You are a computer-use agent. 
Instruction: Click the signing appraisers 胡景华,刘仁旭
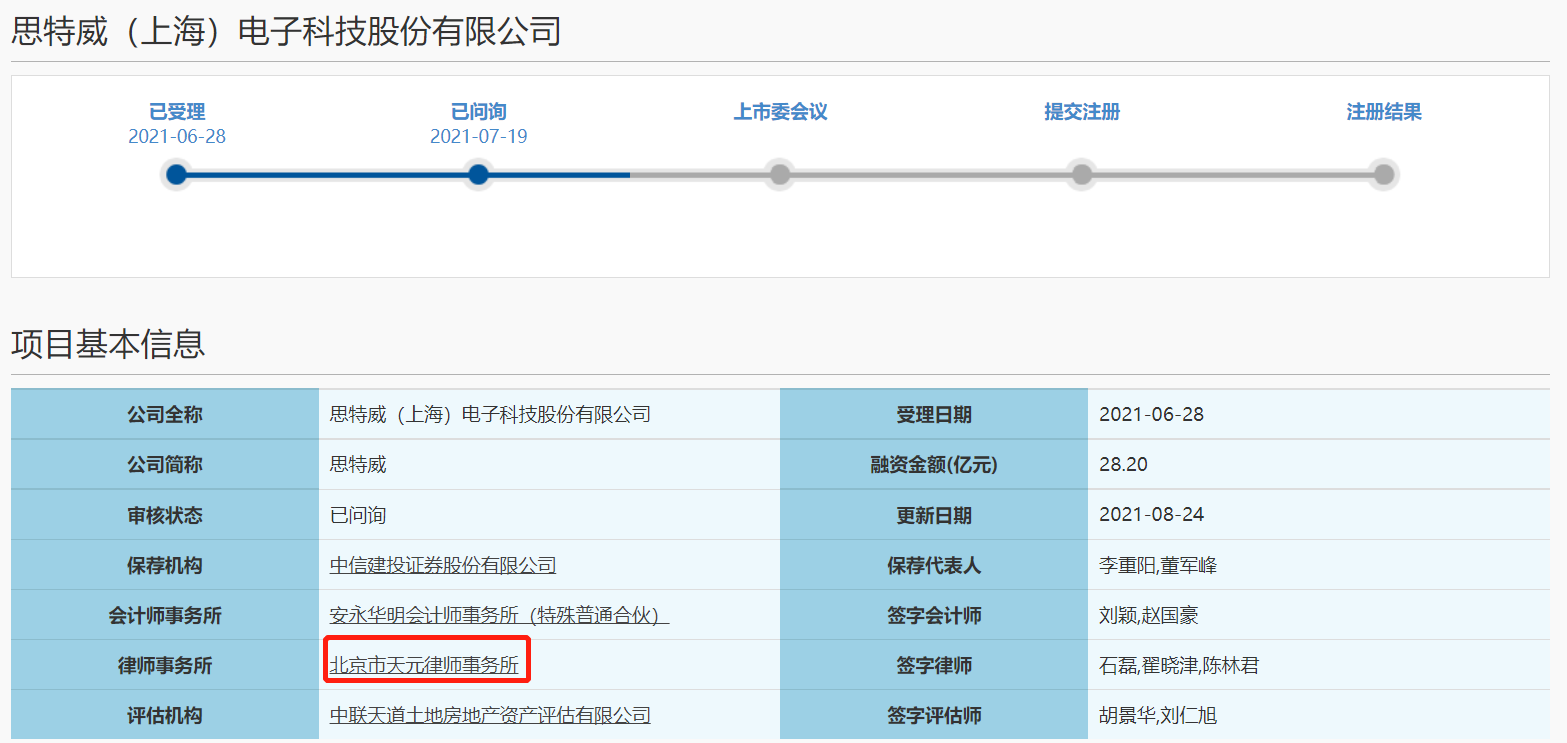coord(1158,716)
